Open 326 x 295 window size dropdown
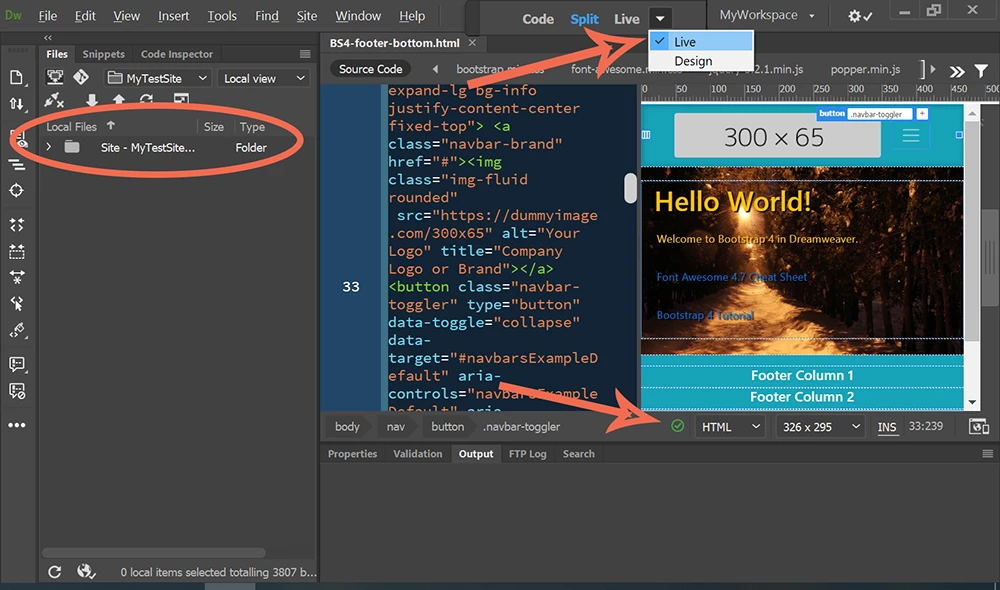This screenshot has height=590, width=1000. 821,427
